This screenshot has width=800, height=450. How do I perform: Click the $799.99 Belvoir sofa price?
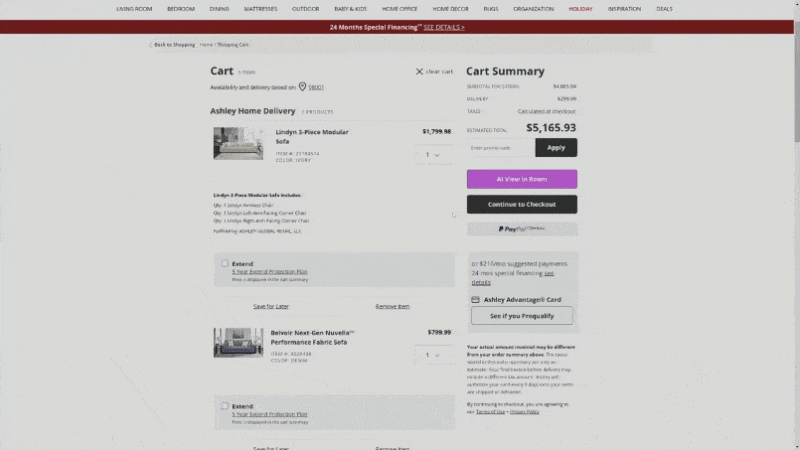coord(439,332)
